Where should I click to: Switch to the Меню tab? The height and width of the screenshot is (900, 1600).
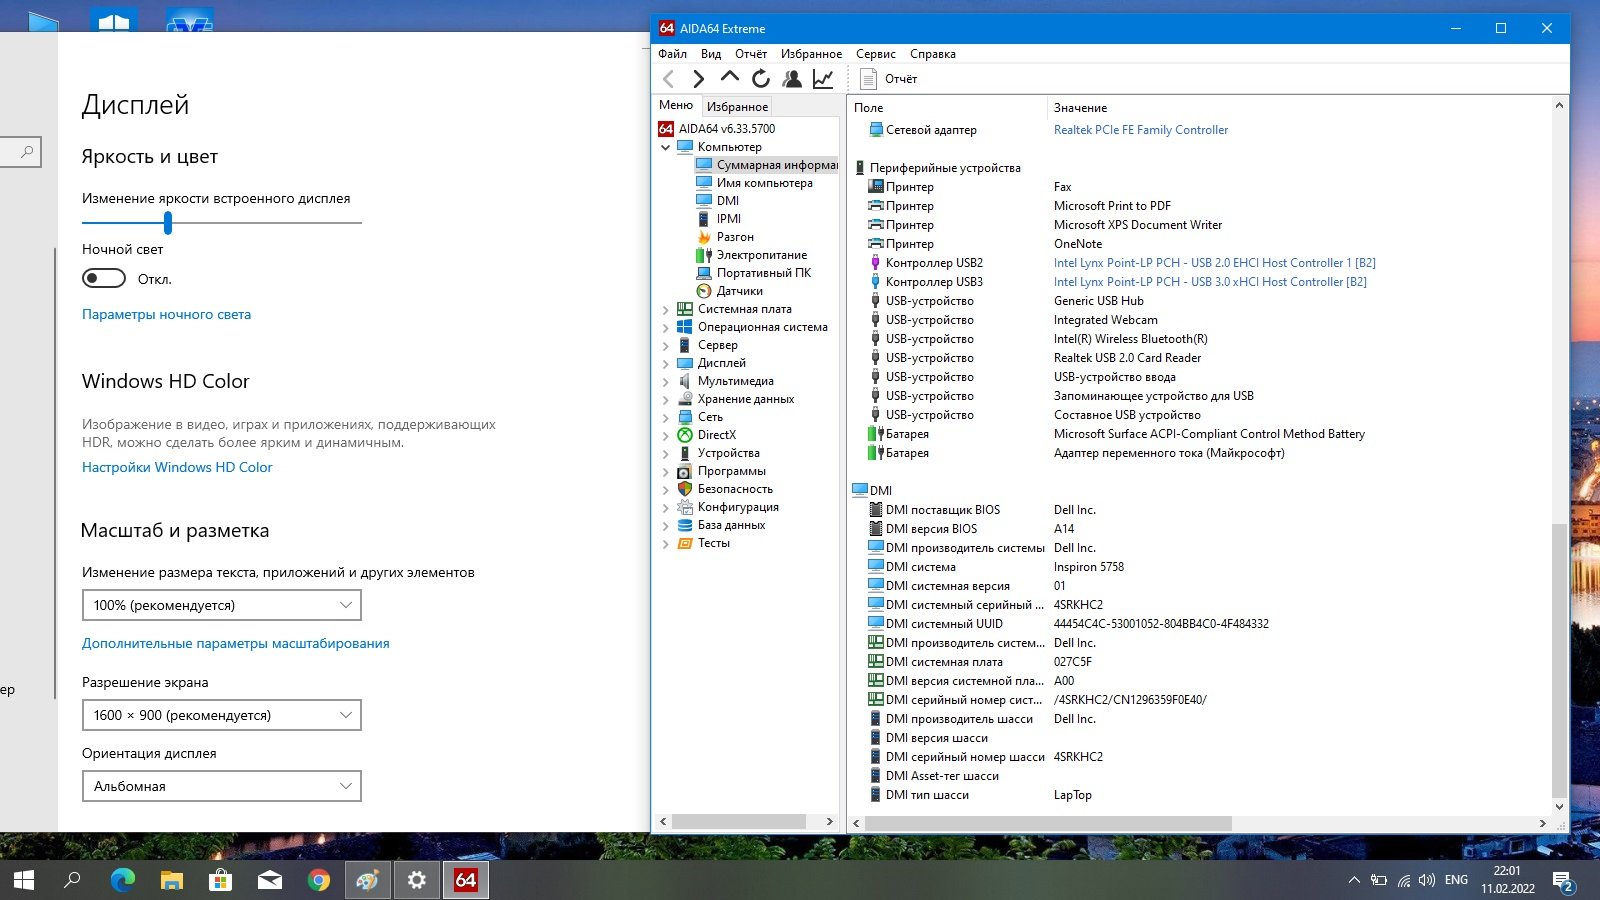click(x=676, y=106)
